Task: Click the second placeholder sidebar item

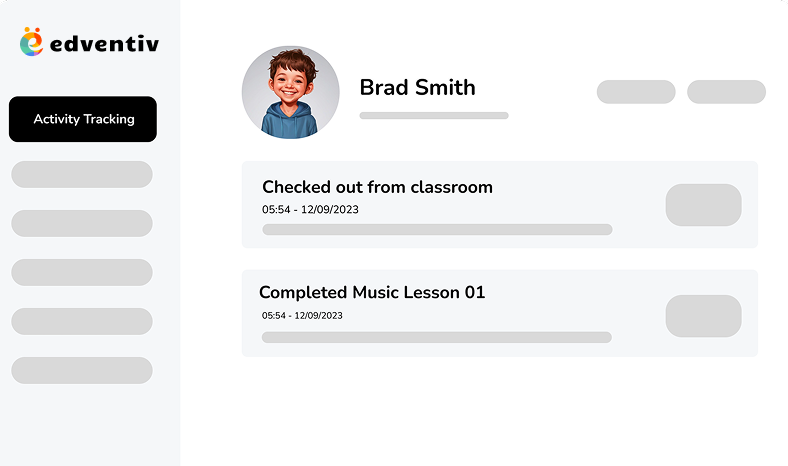Action: [x=82, y=223]
